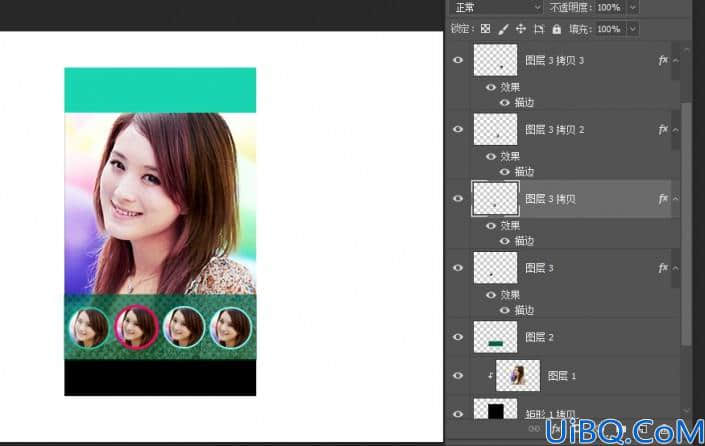Hide the 图层 3 layer

click(x=458, y=268)
